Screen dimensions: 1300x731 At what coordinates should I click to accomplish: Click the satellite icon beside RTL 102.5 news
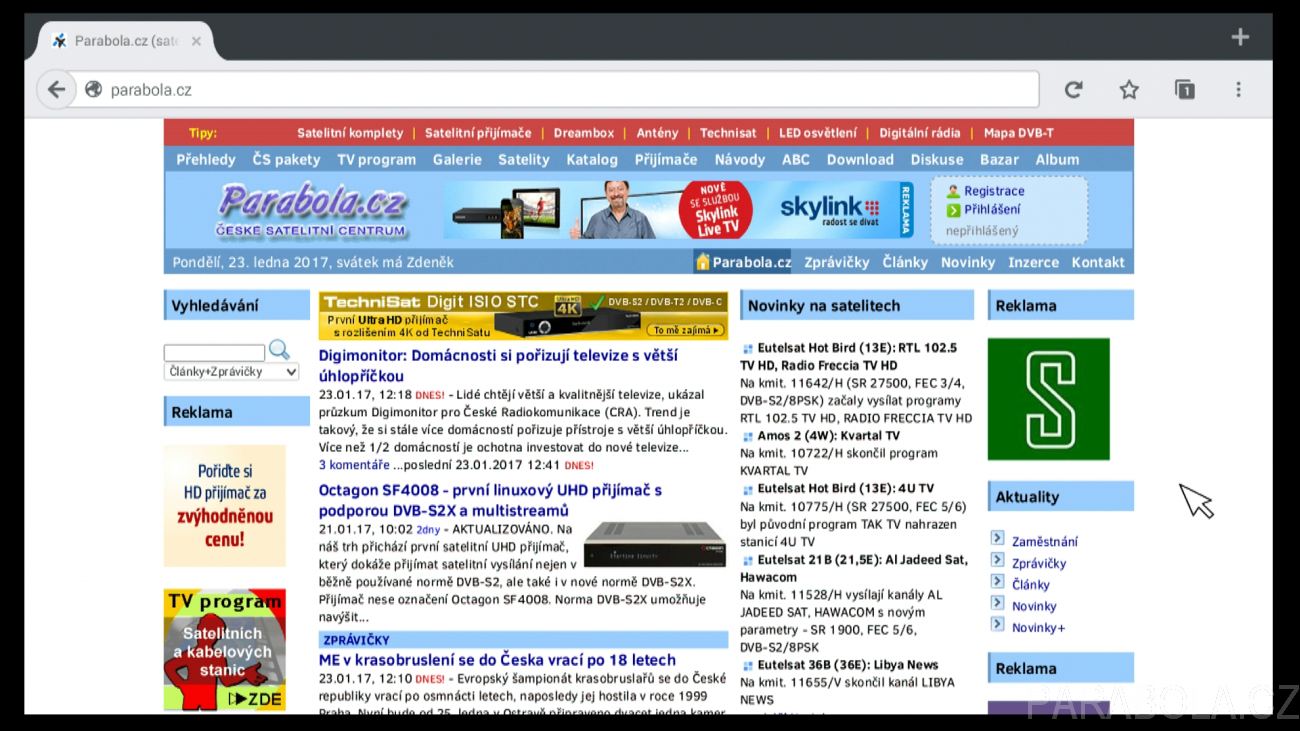point(747,349)
